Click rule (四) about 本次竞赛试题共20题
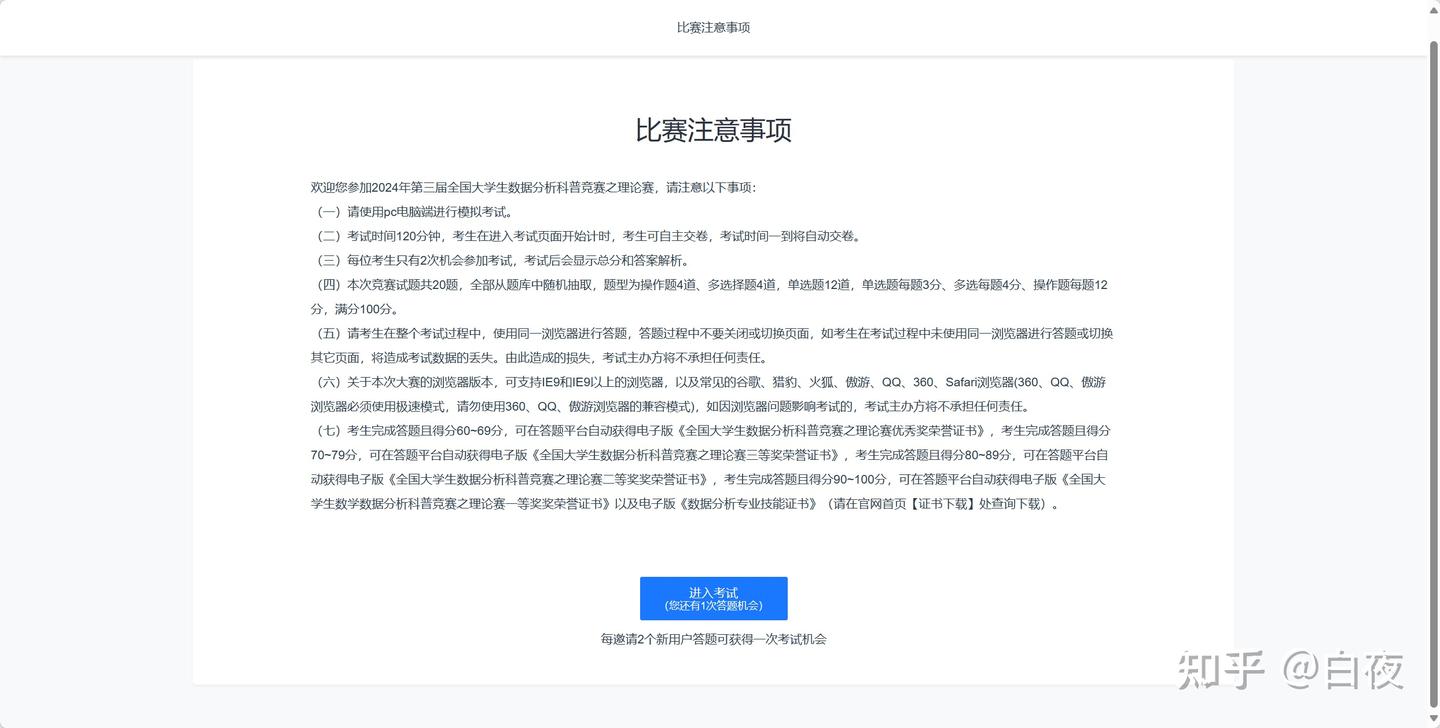 (x=709, y=297)
